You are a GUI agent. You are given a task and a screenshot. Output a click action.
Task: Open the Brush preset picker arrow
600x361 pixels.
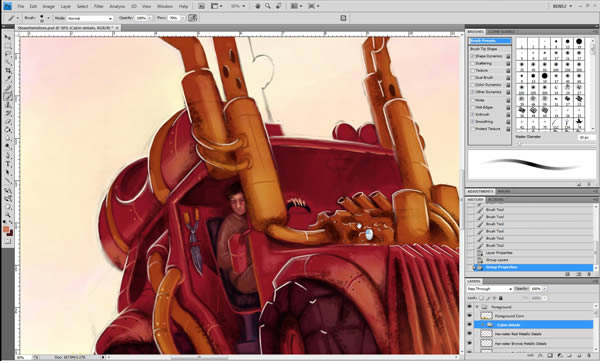coord(48,18)
